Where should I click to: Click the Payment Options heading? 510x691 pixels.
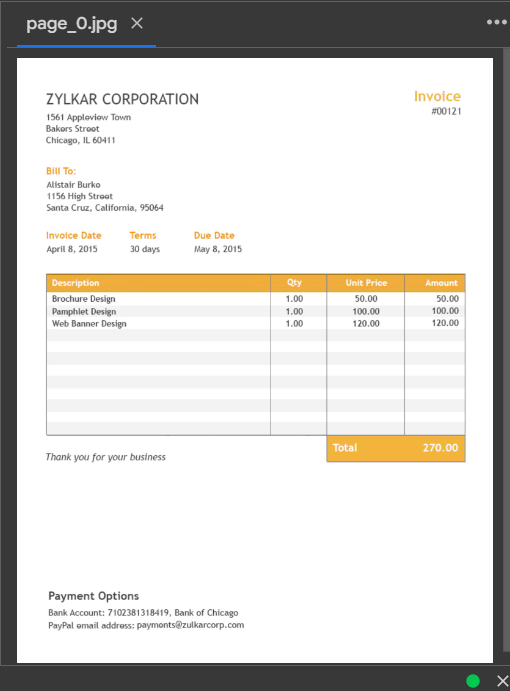tap(93, 596)
